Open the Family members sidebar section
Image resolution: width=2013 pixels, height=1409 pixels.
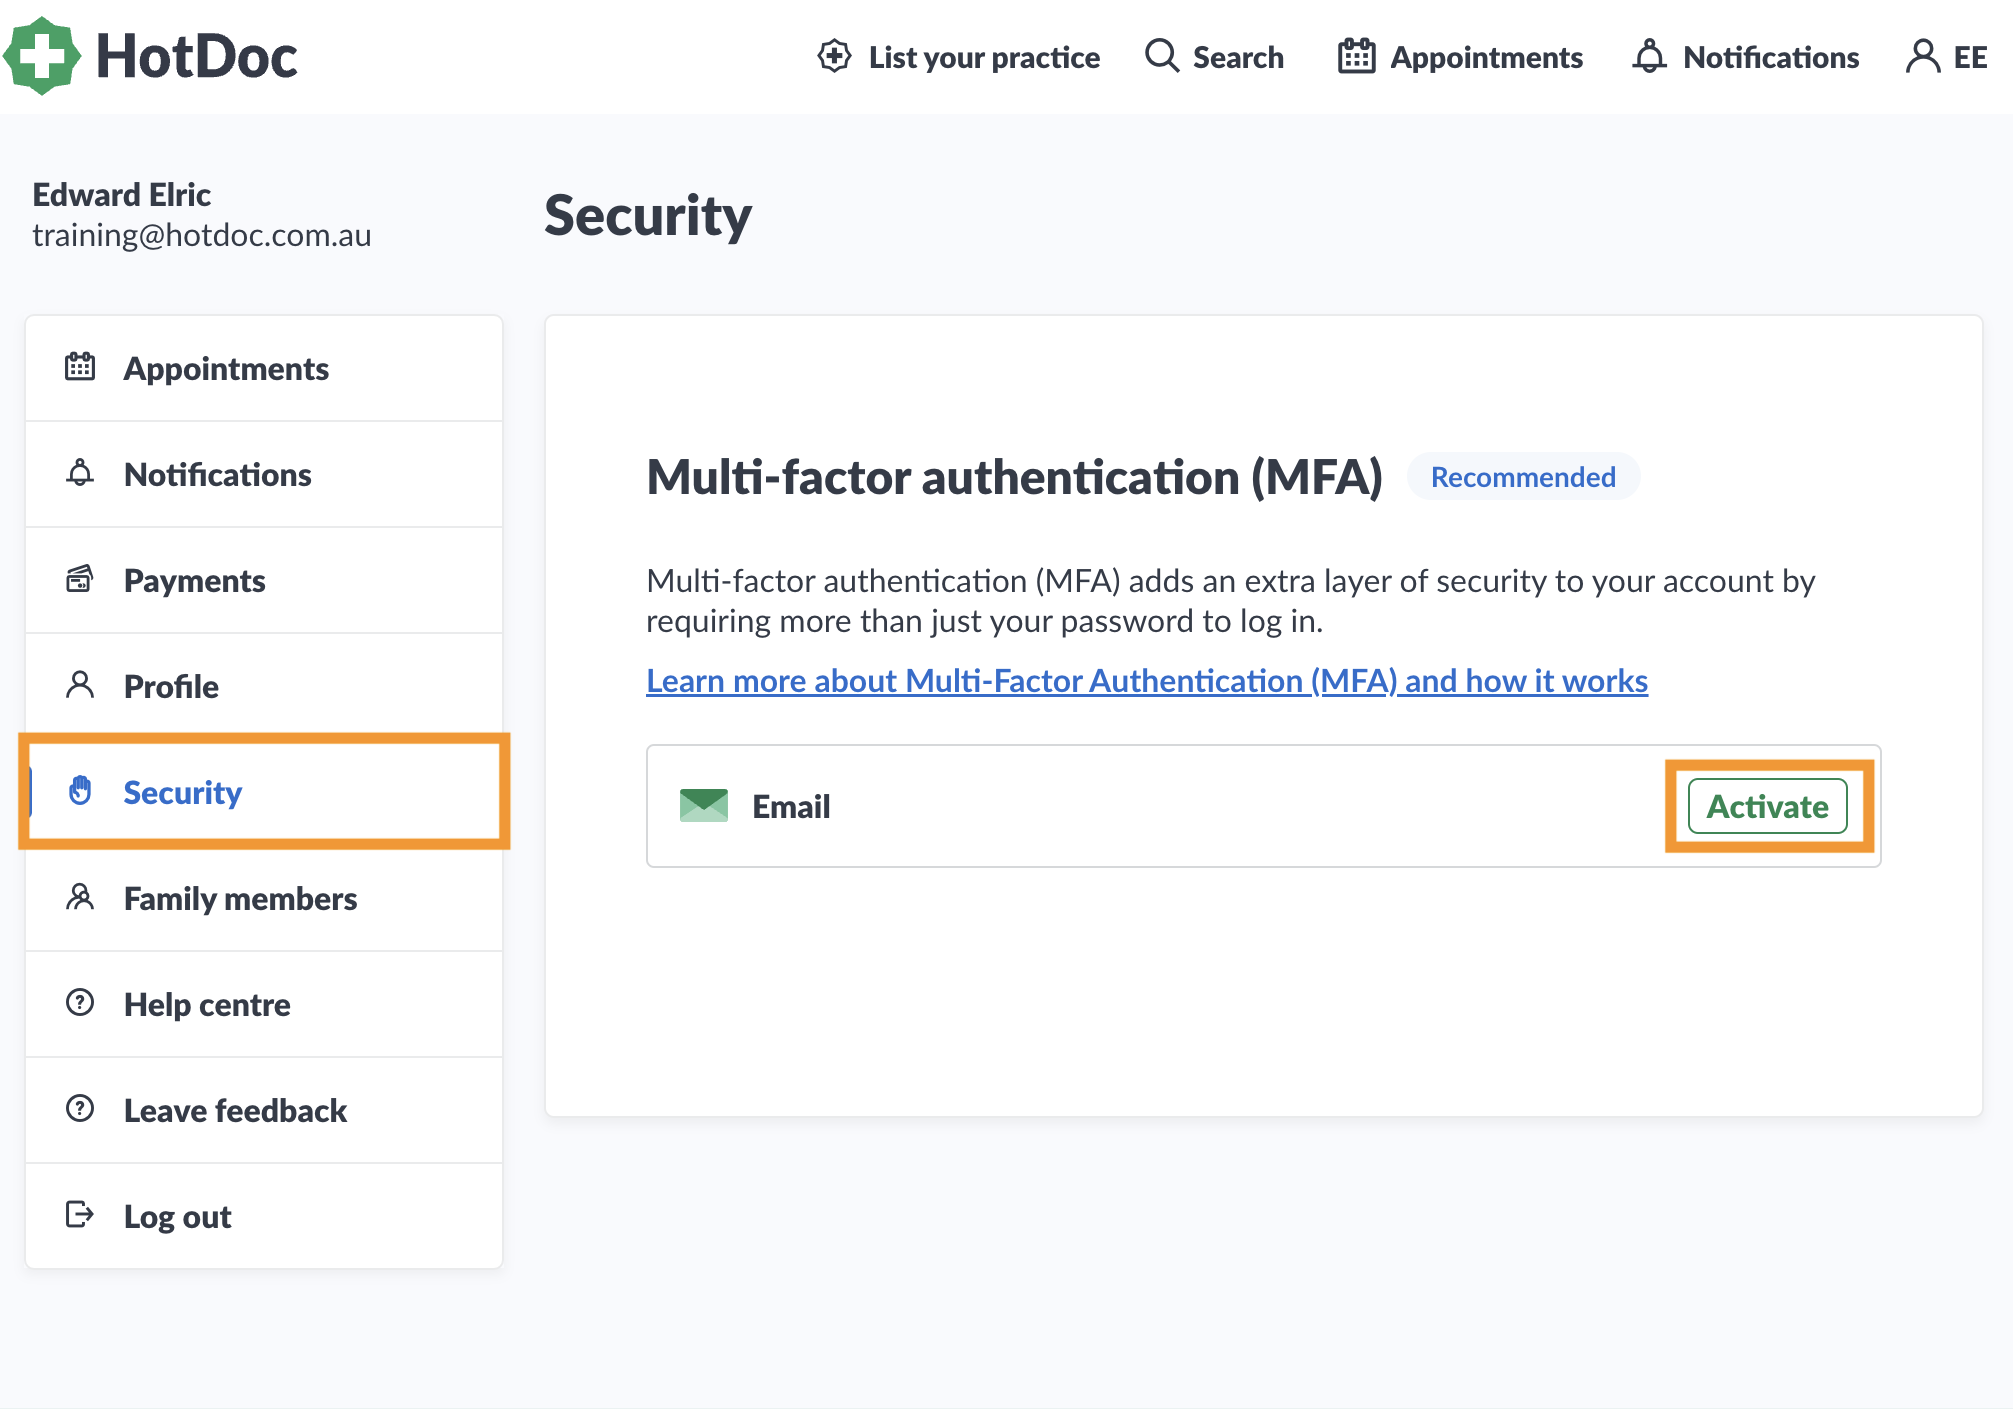tap(240, 898)
